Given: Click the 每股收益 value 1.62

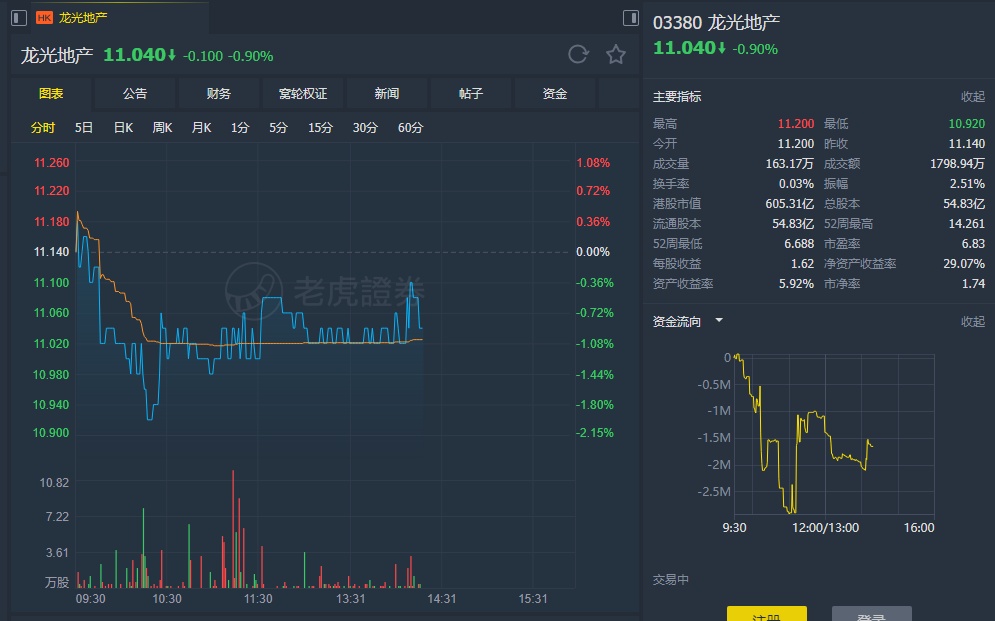Looking at the screenshot, I should pos(802,264).
